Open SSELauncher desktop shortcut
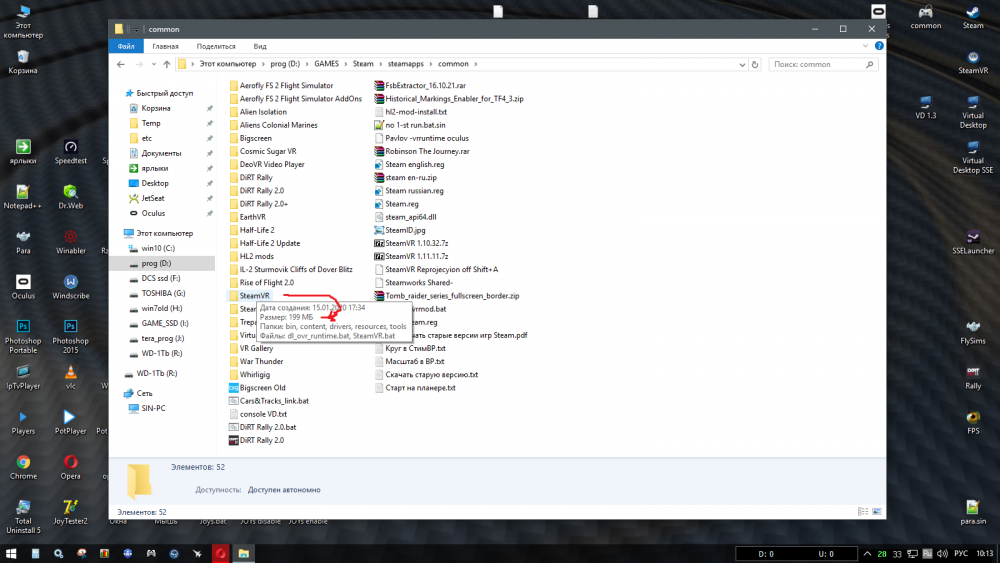1000x563 pixels. 973,243
